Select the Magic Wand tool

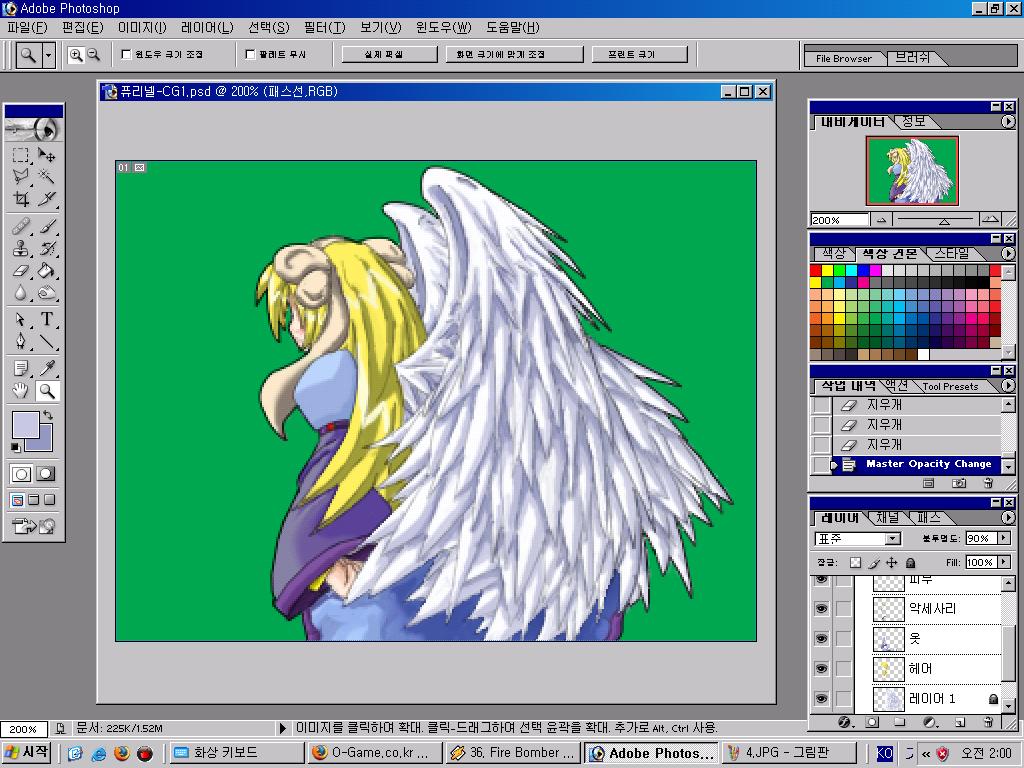[x=46, y=176]
